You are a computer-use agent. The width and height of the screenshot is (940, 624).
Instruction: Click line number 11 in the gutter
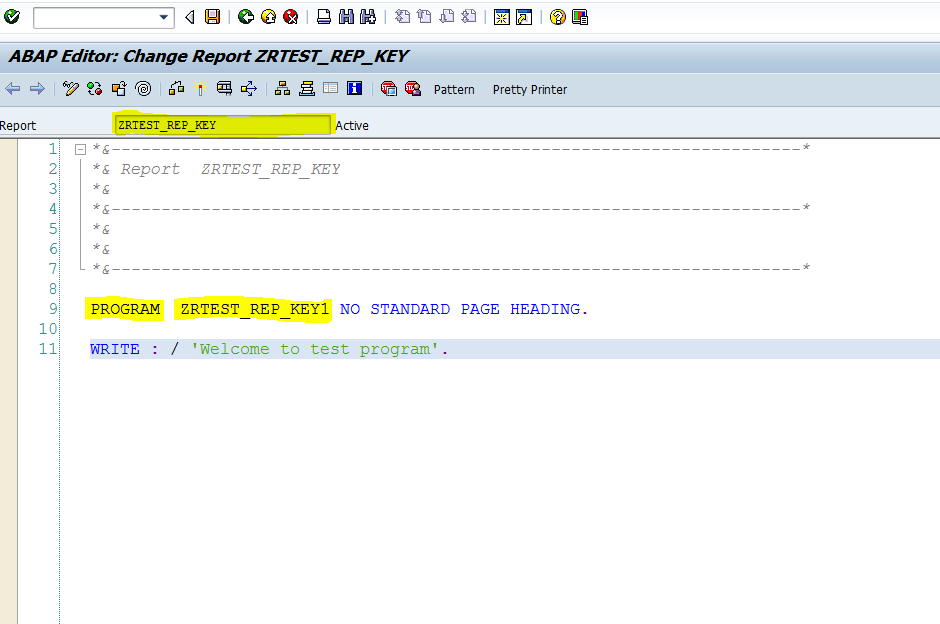pos(48,349)
